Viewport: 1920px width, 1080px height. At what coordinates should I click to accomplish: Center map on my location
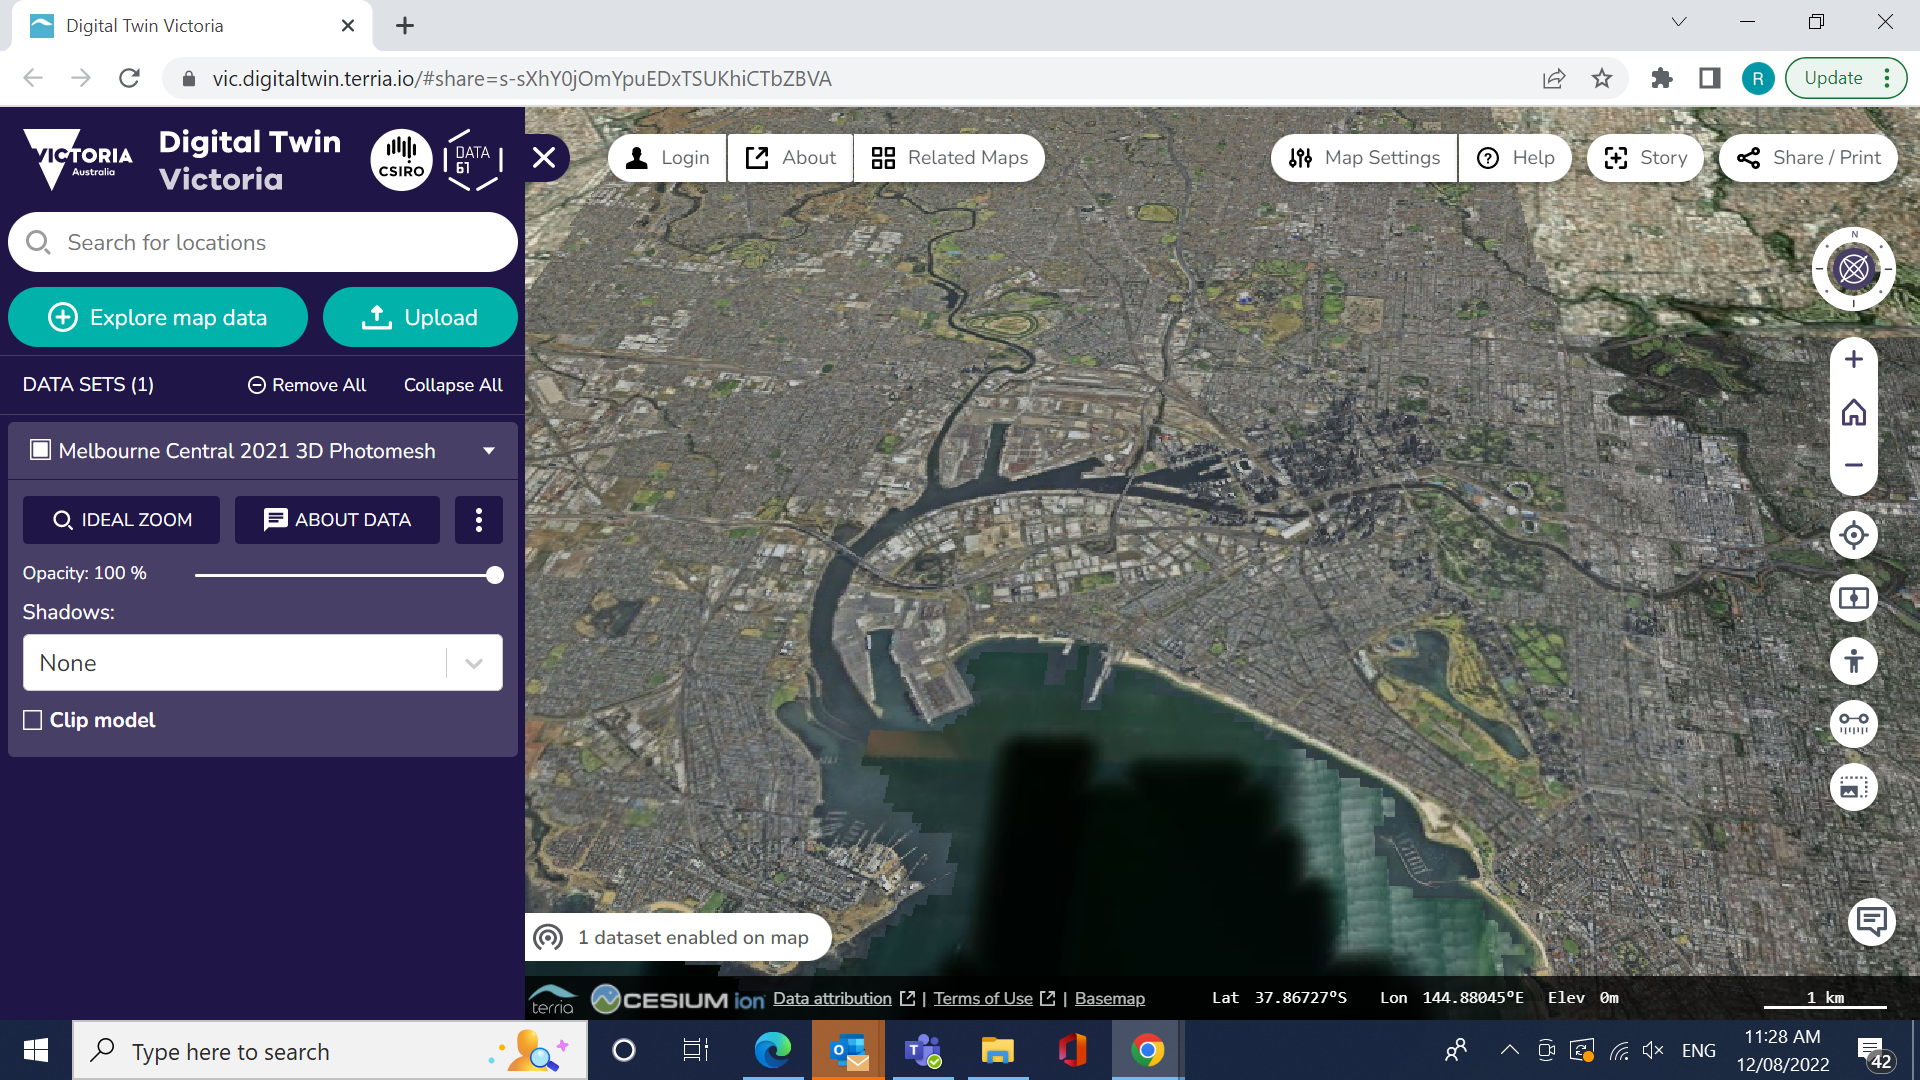[x=1853, y=535]
